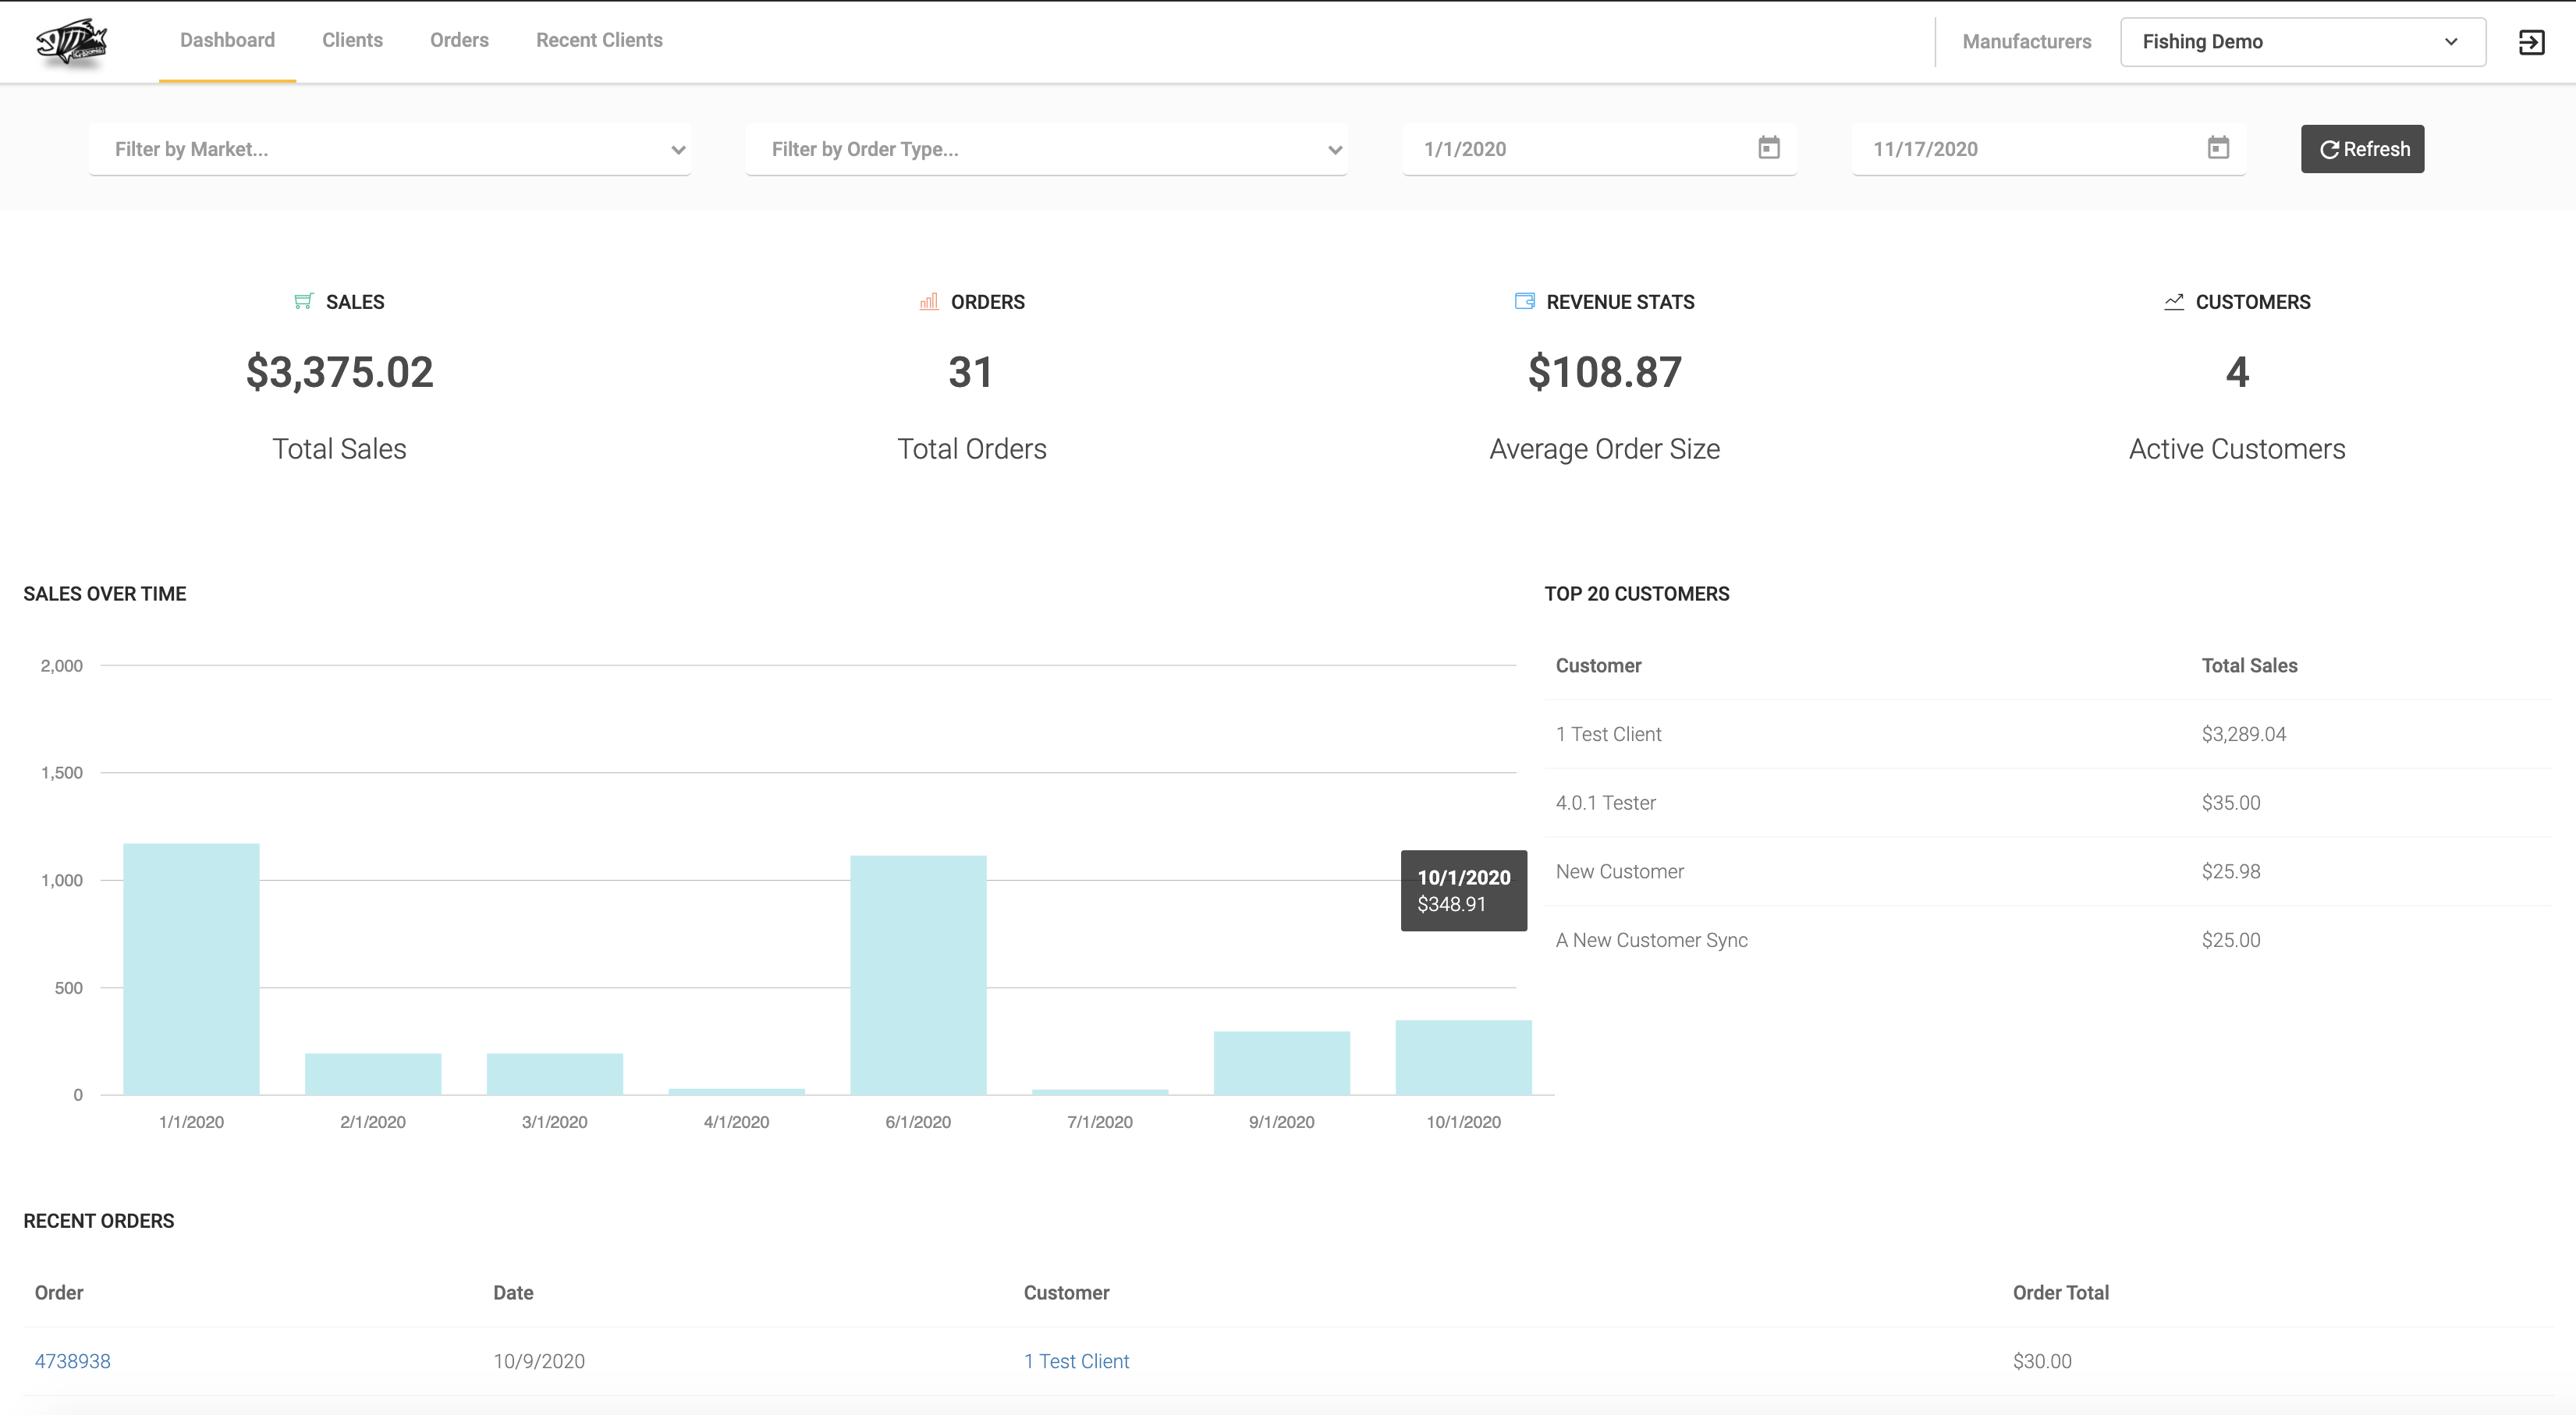Click the logout icon at top right
This screenshot has width=2576, height=1415.
point(2531,42)
